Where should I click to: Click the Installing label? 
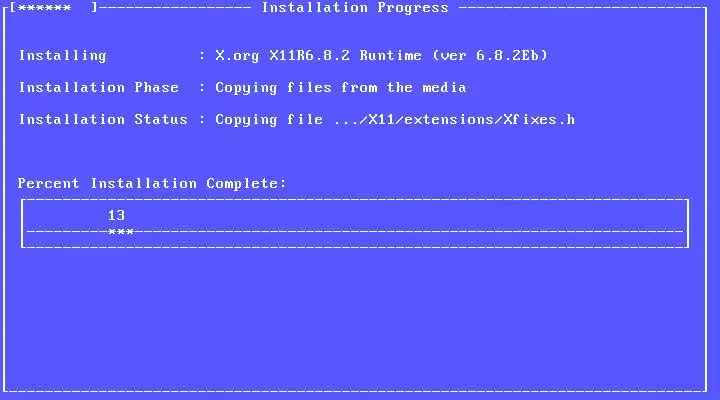point(62,56)
